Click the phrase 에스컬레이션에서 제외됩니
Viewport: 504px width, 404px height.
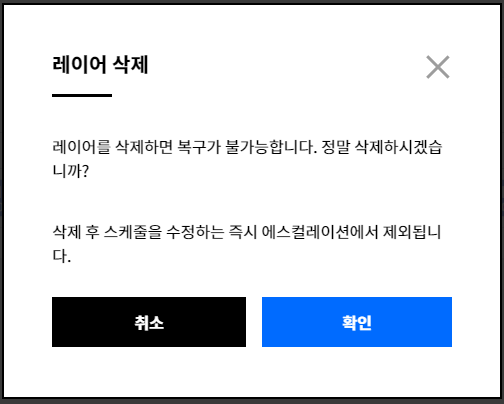351,232
